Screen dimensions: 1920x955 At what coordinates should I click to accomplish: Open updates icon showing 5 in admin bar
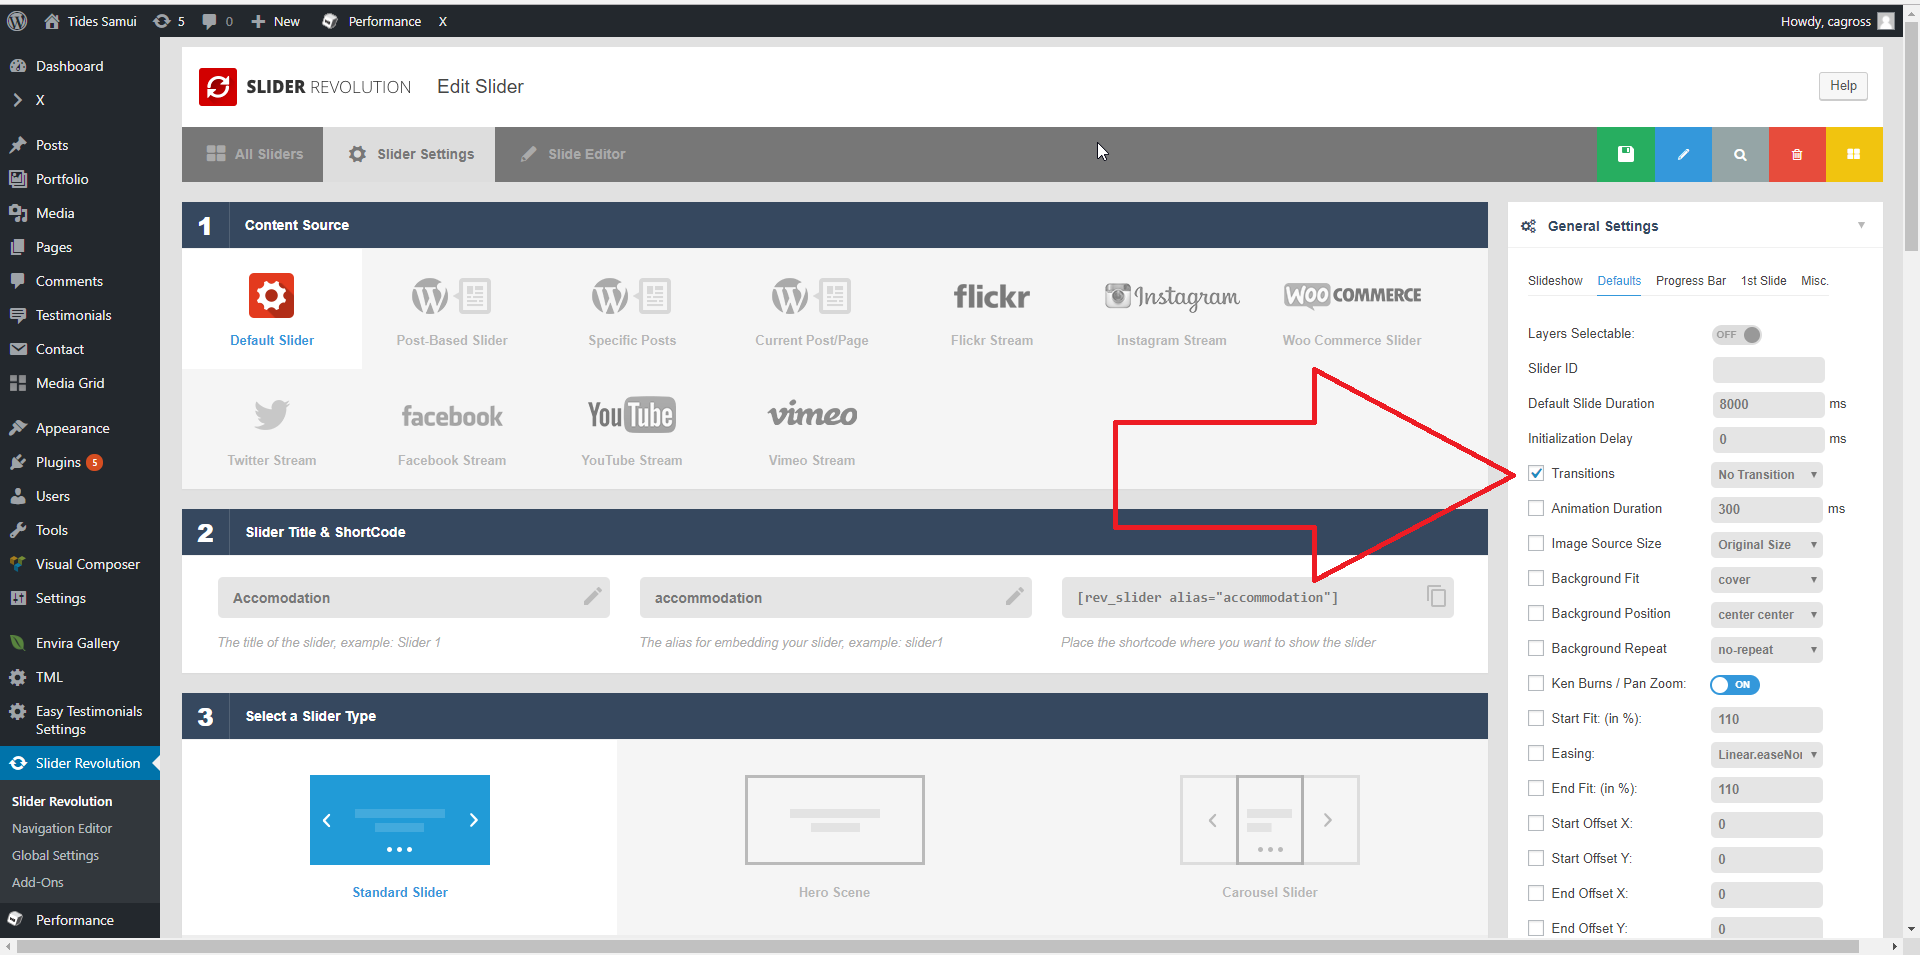pyautogui.click(x=169, y=21)
